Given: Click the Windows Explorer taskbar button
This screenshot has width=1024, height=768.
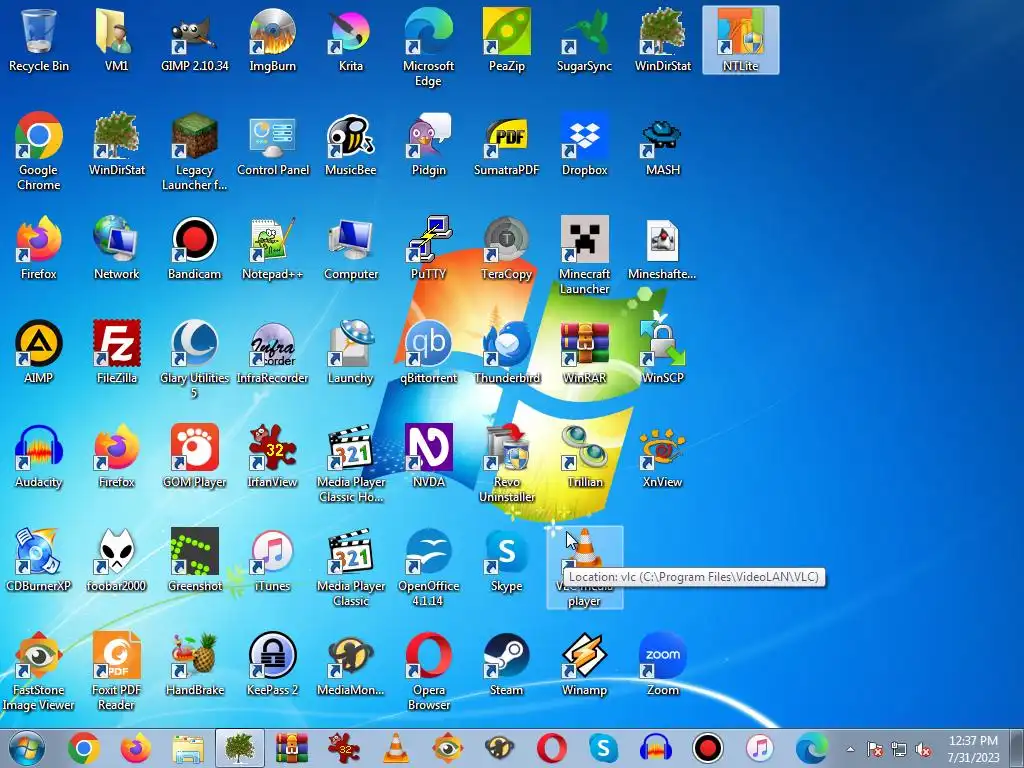Looking at the screenshot, I should tap(187, 748).
